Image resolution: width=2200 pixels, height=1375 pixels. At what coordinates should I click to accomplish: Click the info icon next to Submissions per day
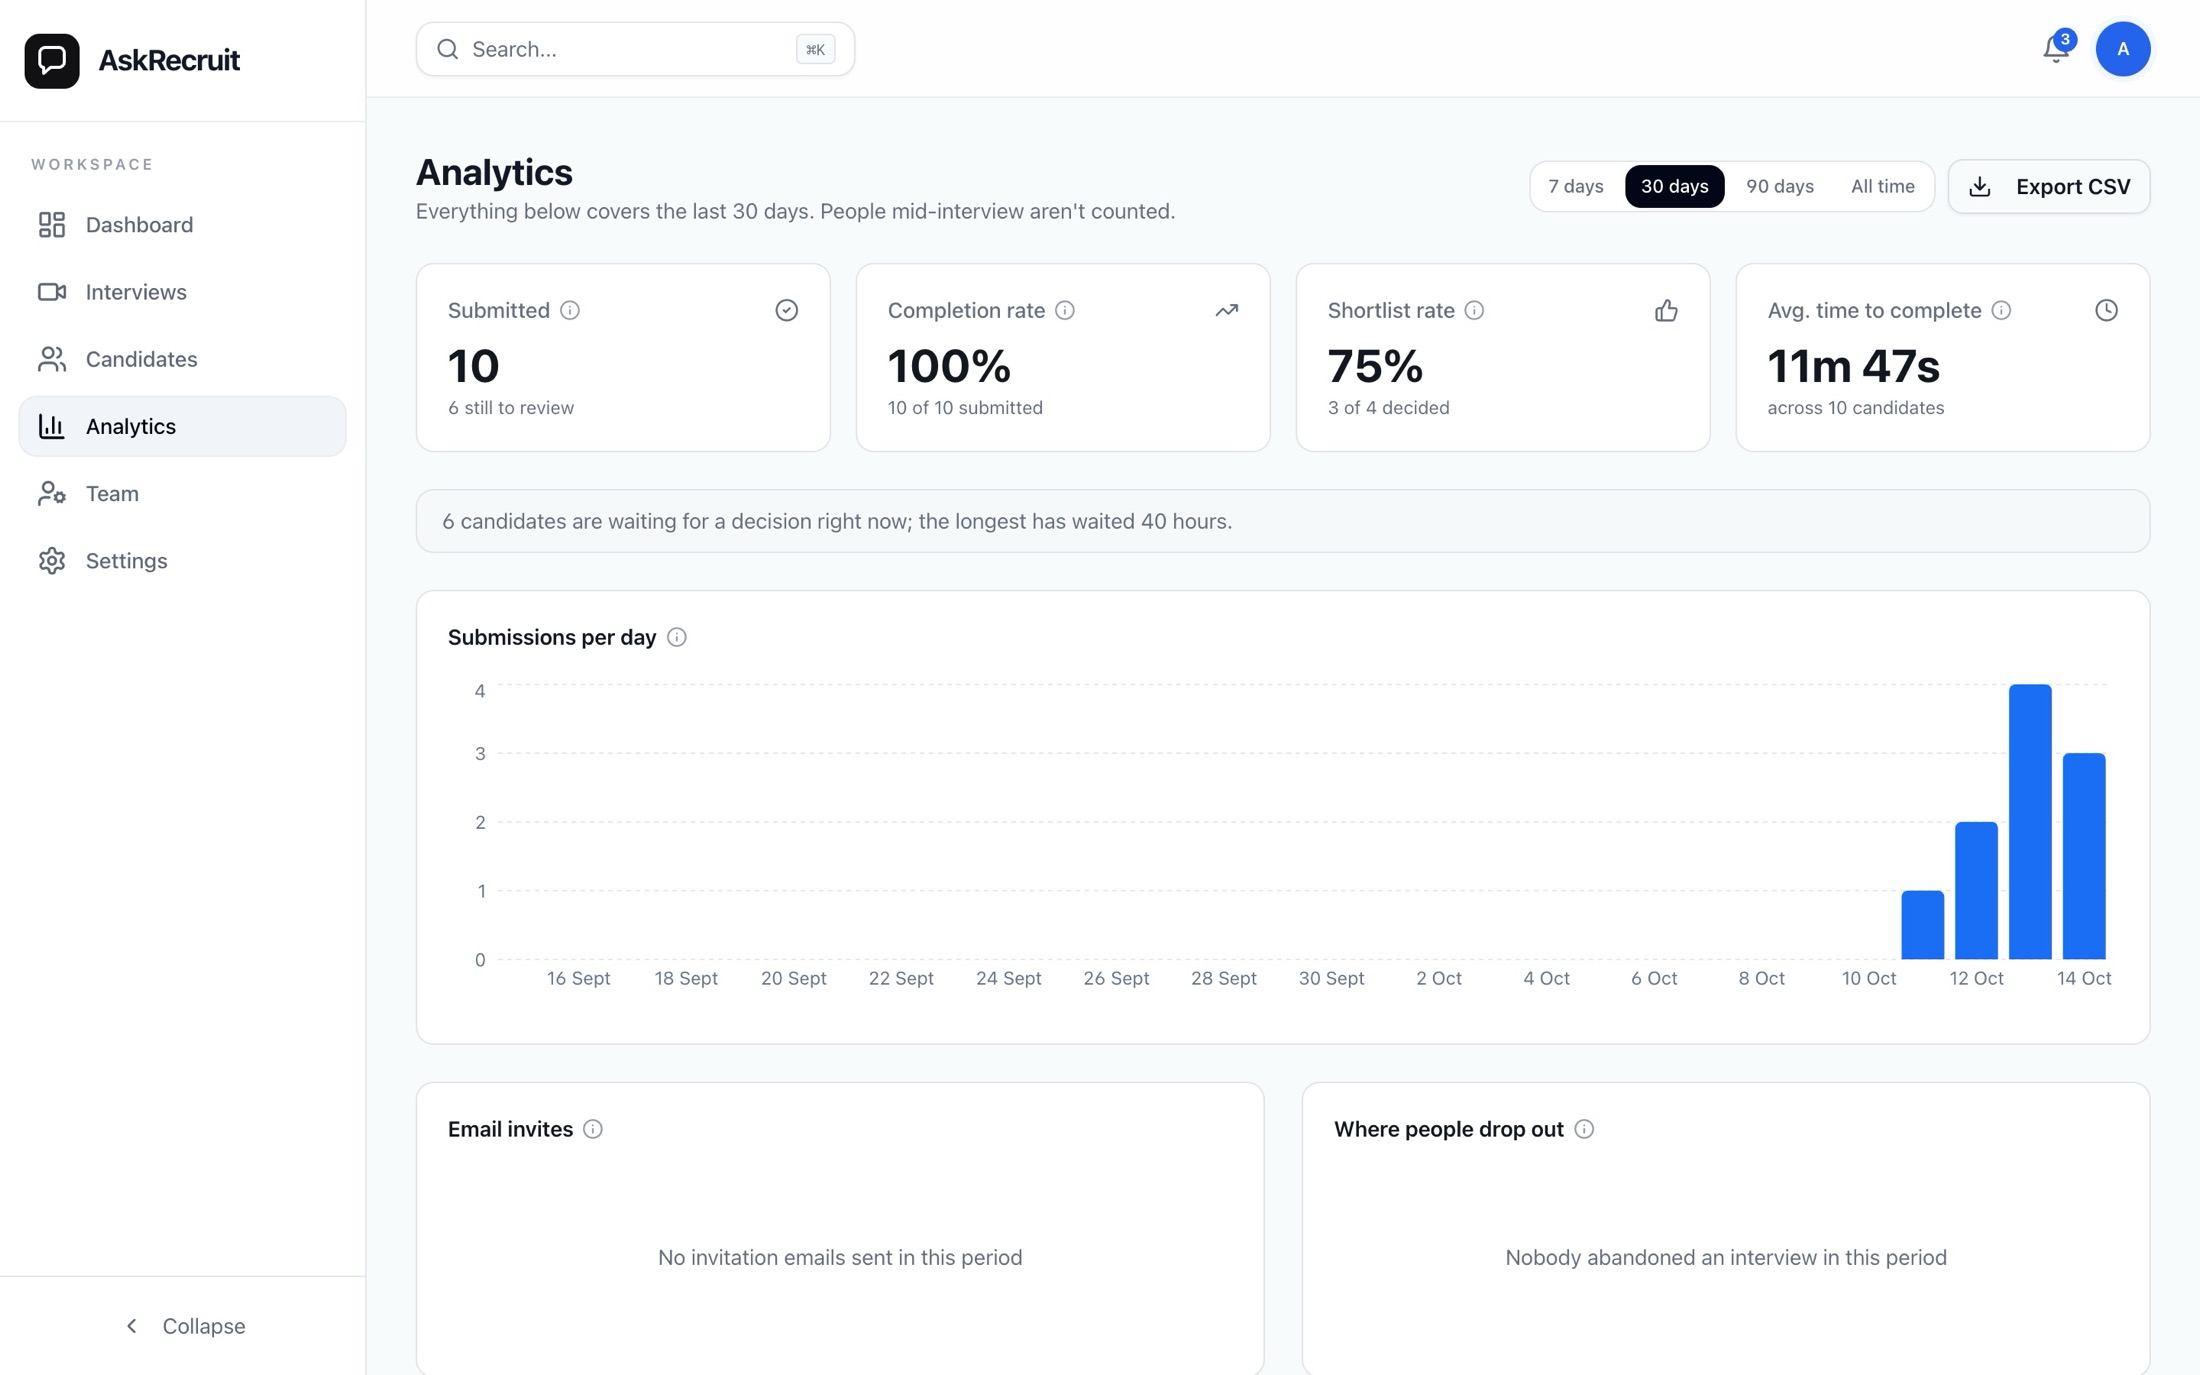(677, 637)
